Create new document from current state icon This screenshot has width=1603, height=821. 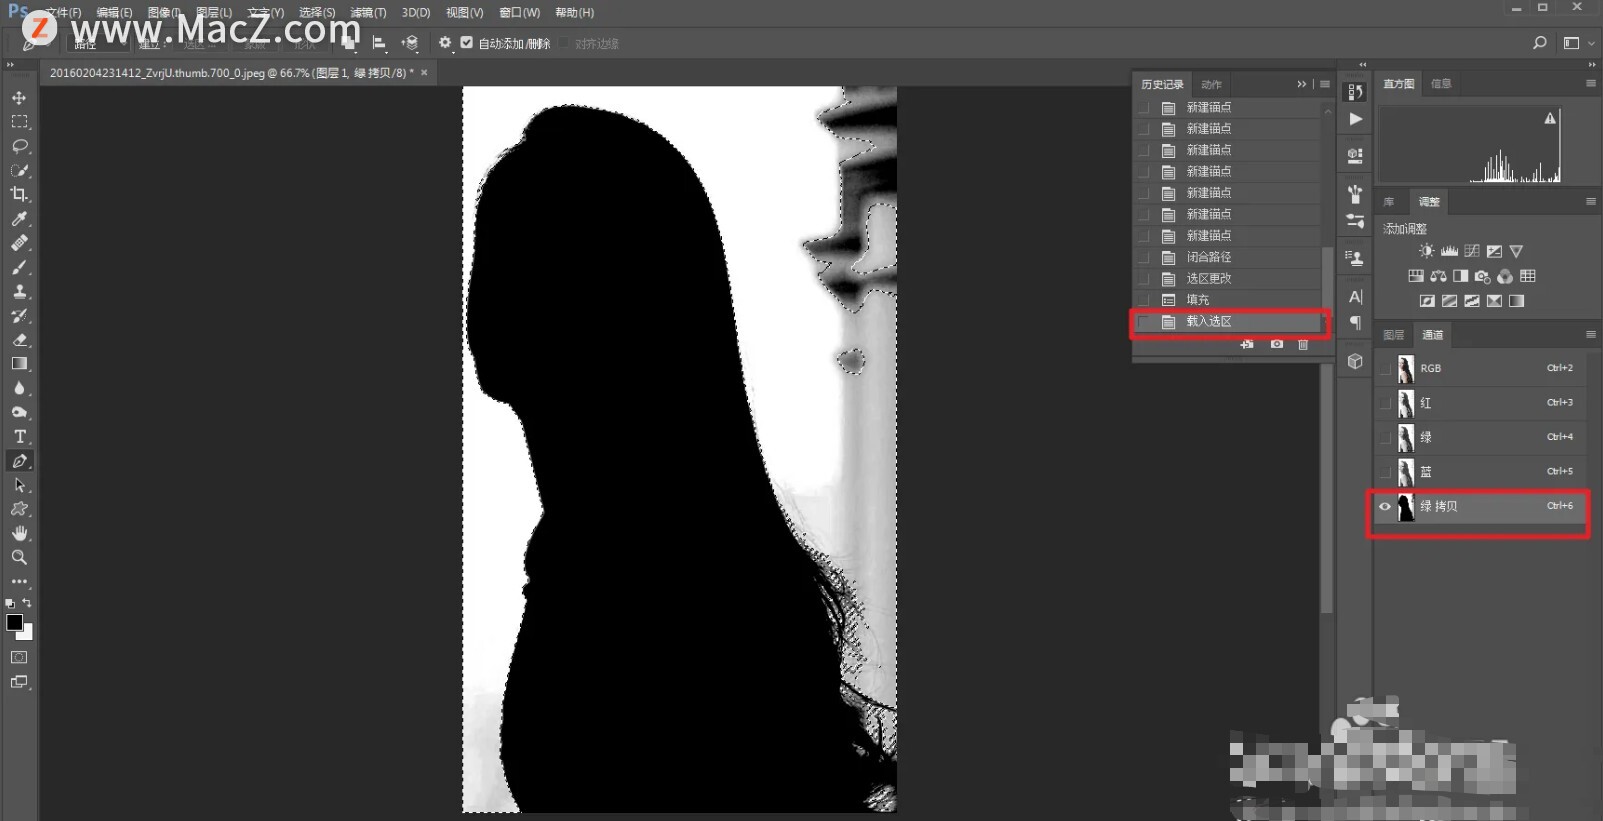1247,344
